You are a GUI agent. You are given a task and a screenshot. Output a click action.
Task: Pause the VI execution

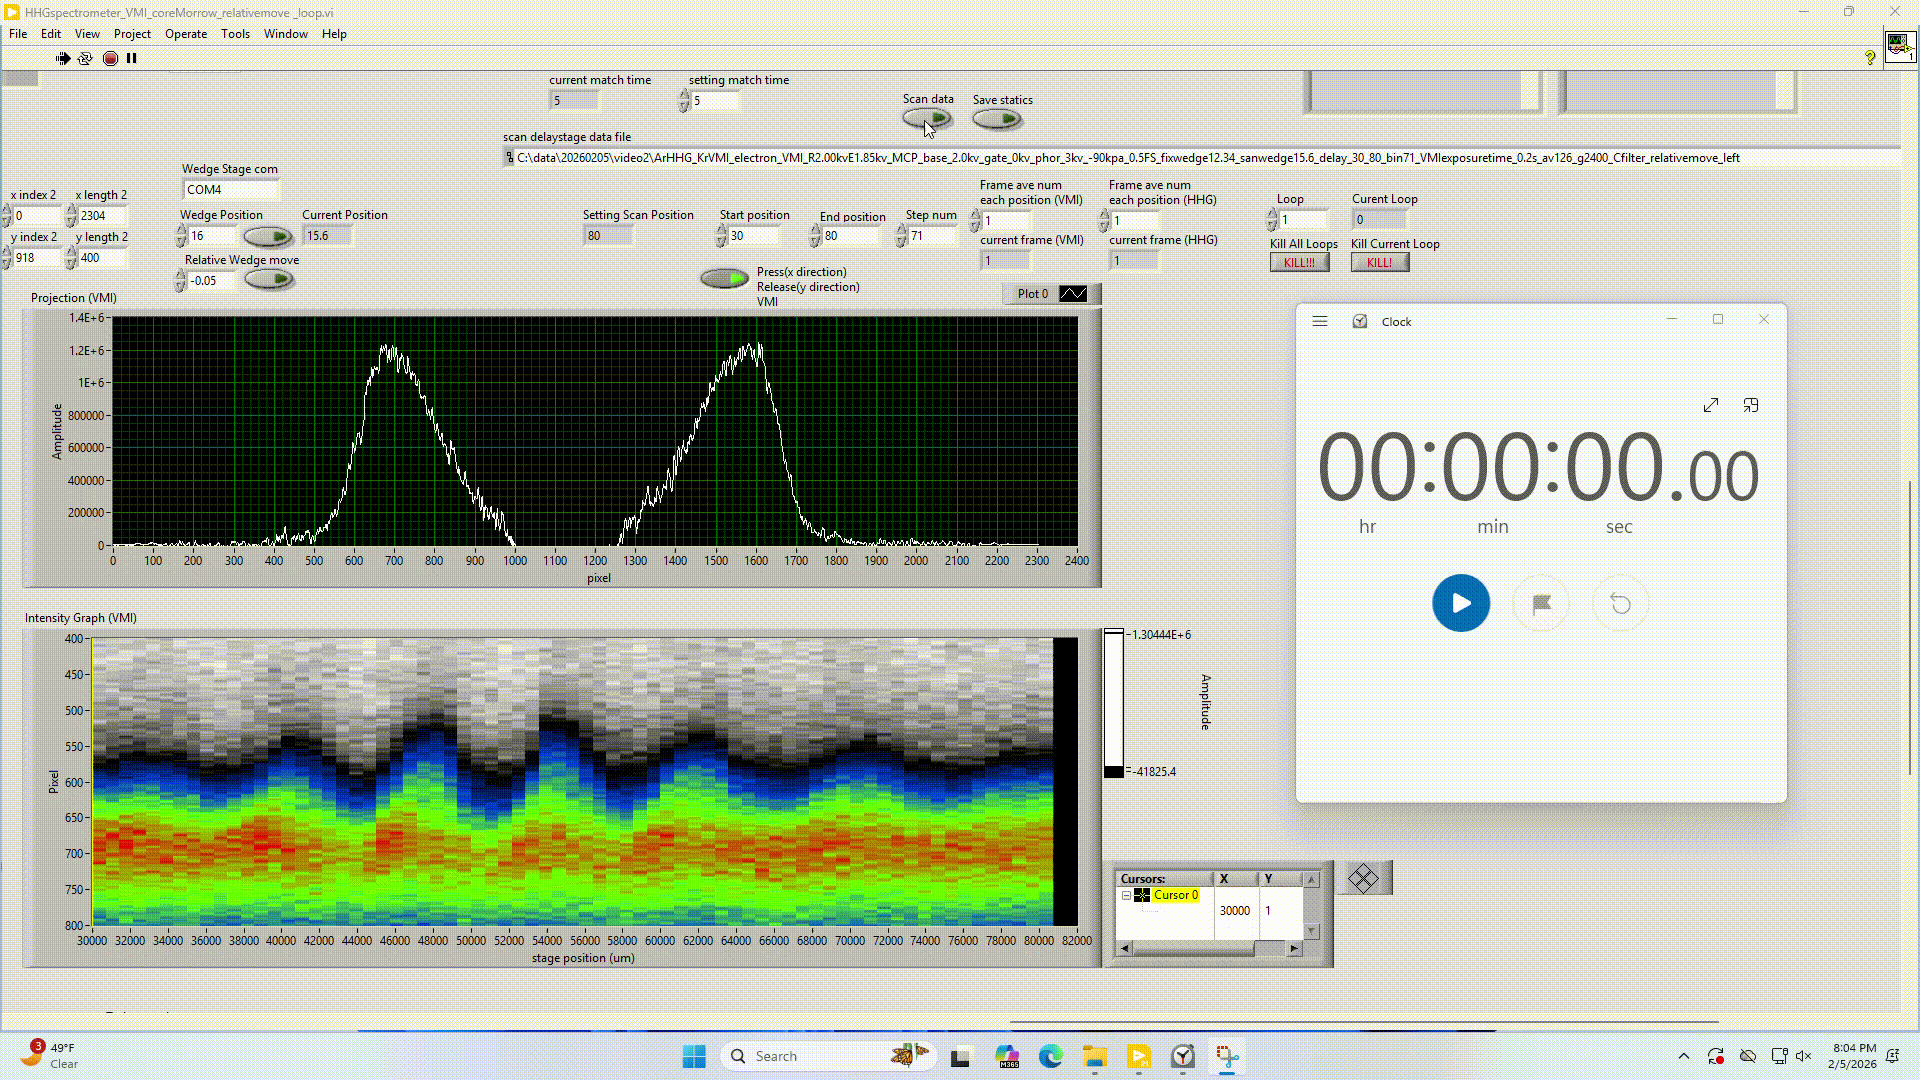click(x=131, y=58)
